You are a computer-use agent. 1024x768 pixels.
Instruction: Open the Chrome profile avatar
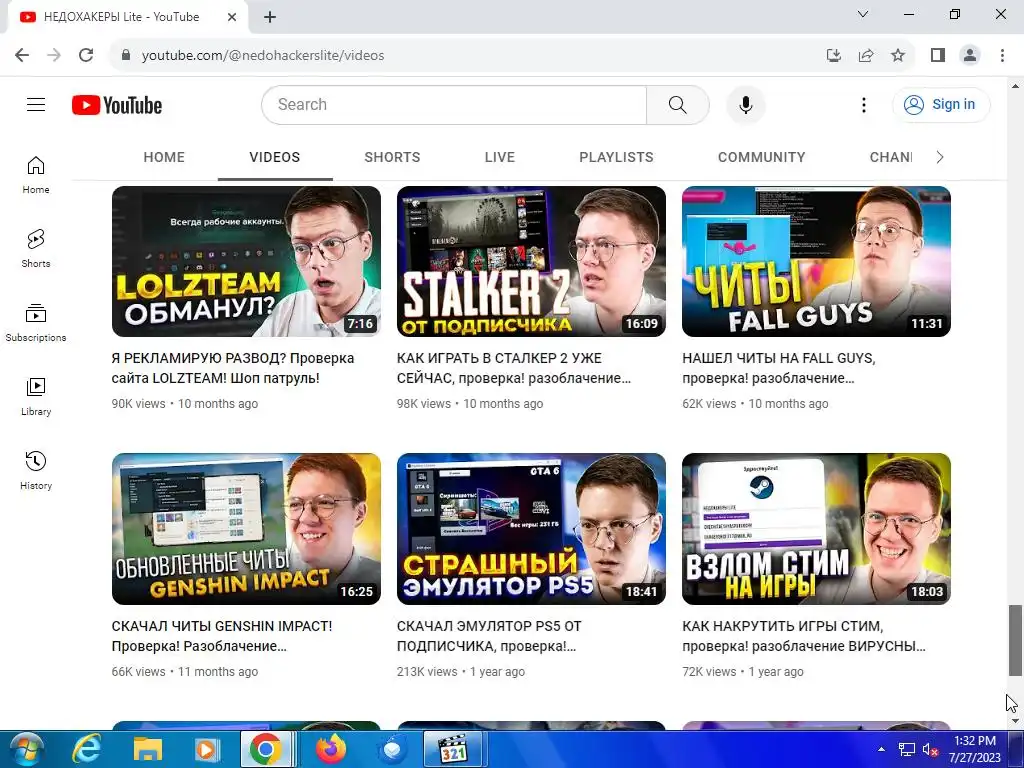pyautogui.click(x=970, y=55)
